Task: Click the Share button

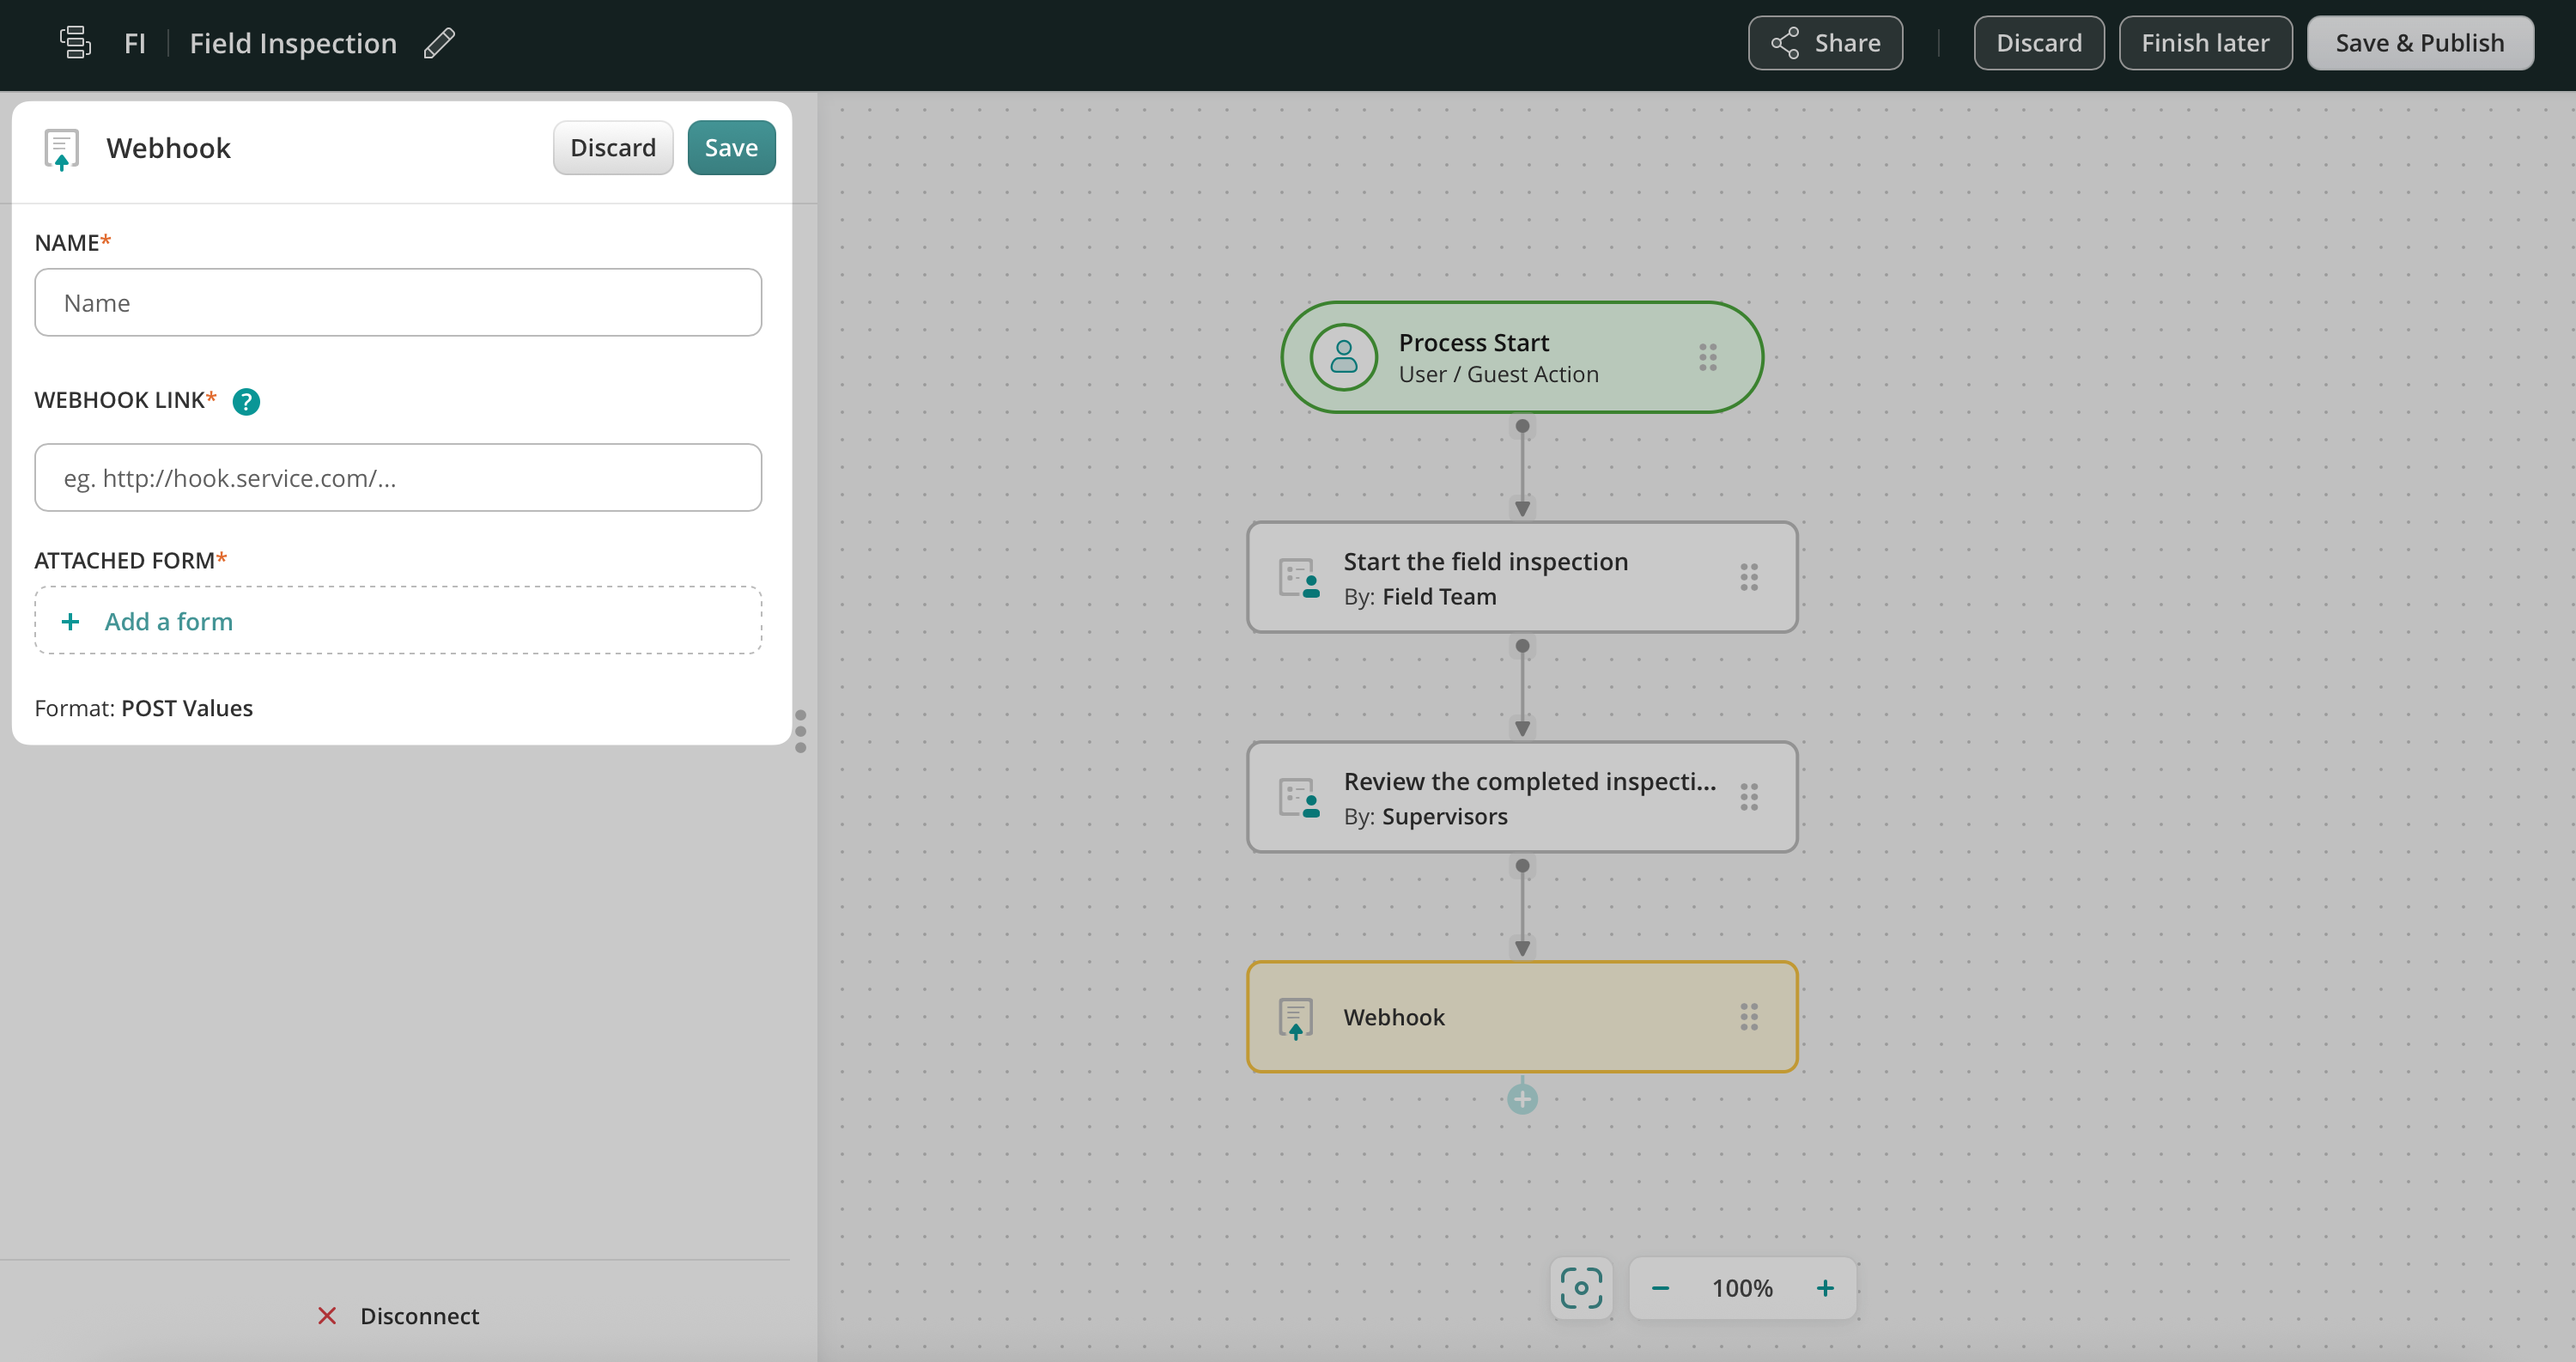Action: [1825, 43]
